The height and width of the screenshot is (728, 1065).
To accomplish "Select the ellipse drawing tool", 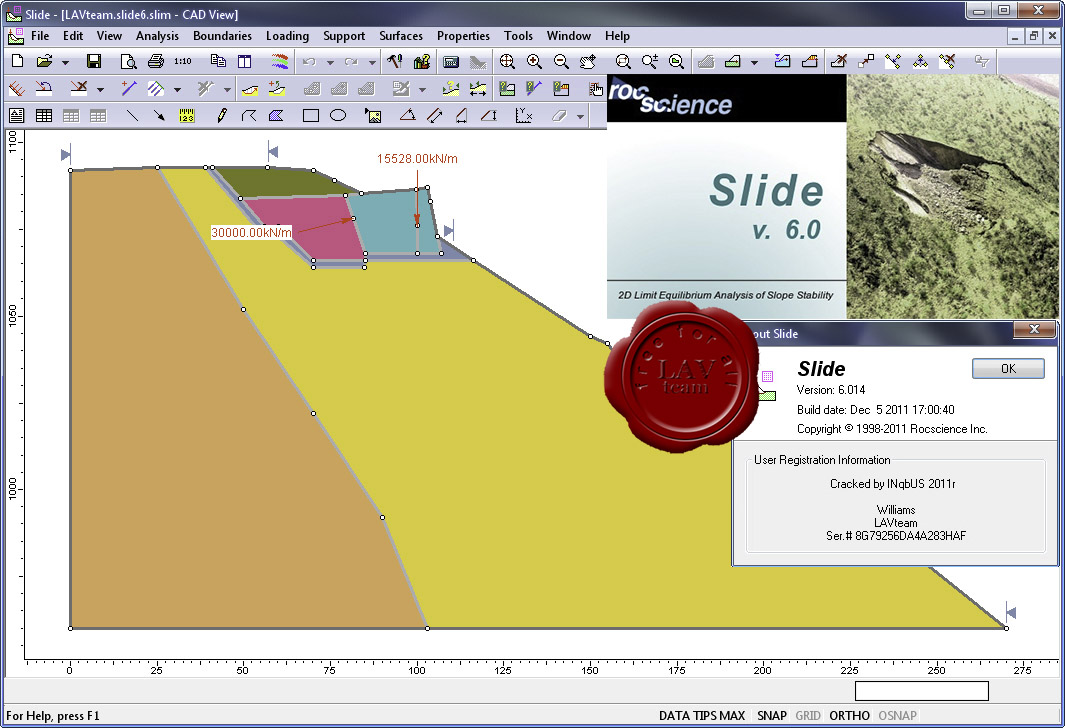I will (338, 116).
